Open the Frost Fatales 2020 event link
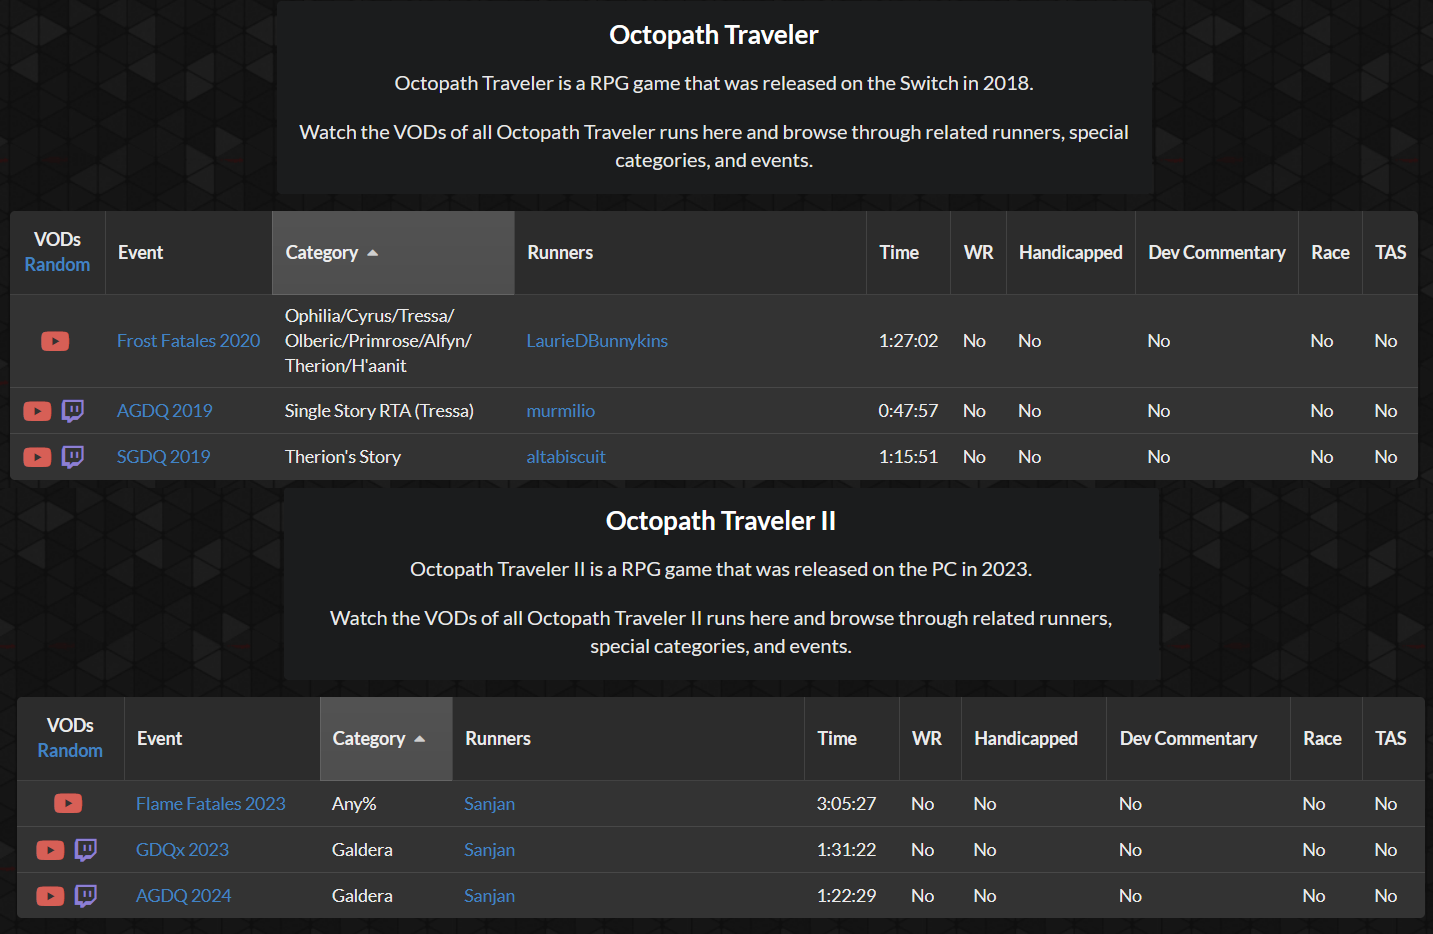1433x934 pixels. coord(188,341)
